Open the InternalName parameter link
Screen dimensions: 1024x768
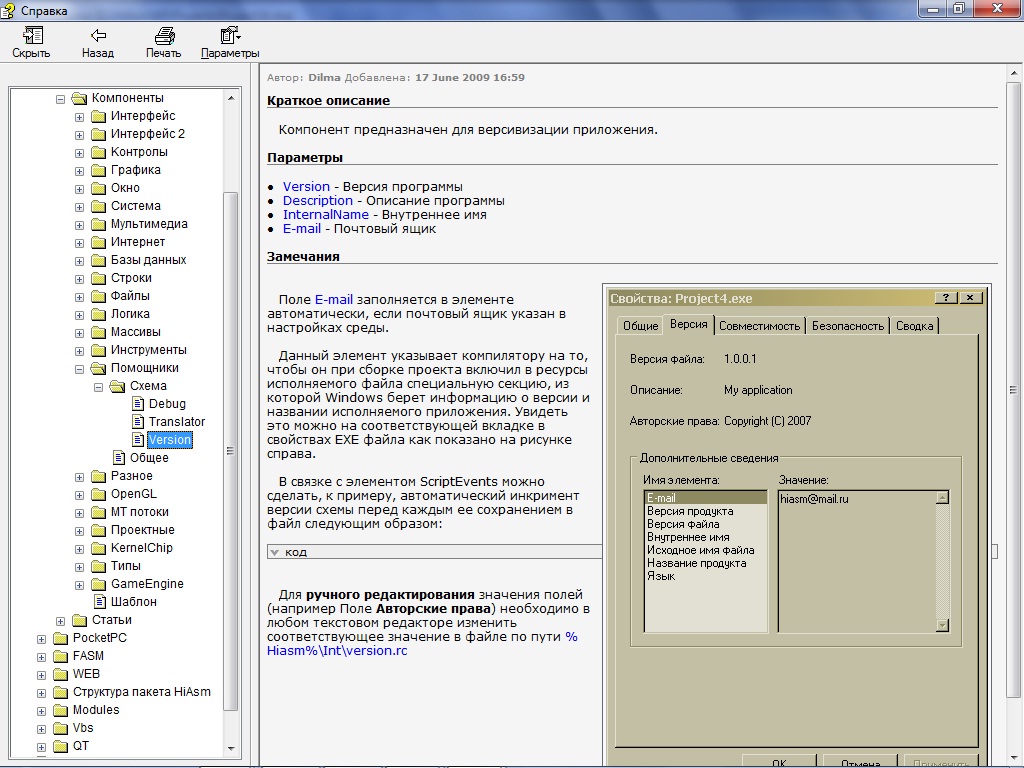pos(325,214)
